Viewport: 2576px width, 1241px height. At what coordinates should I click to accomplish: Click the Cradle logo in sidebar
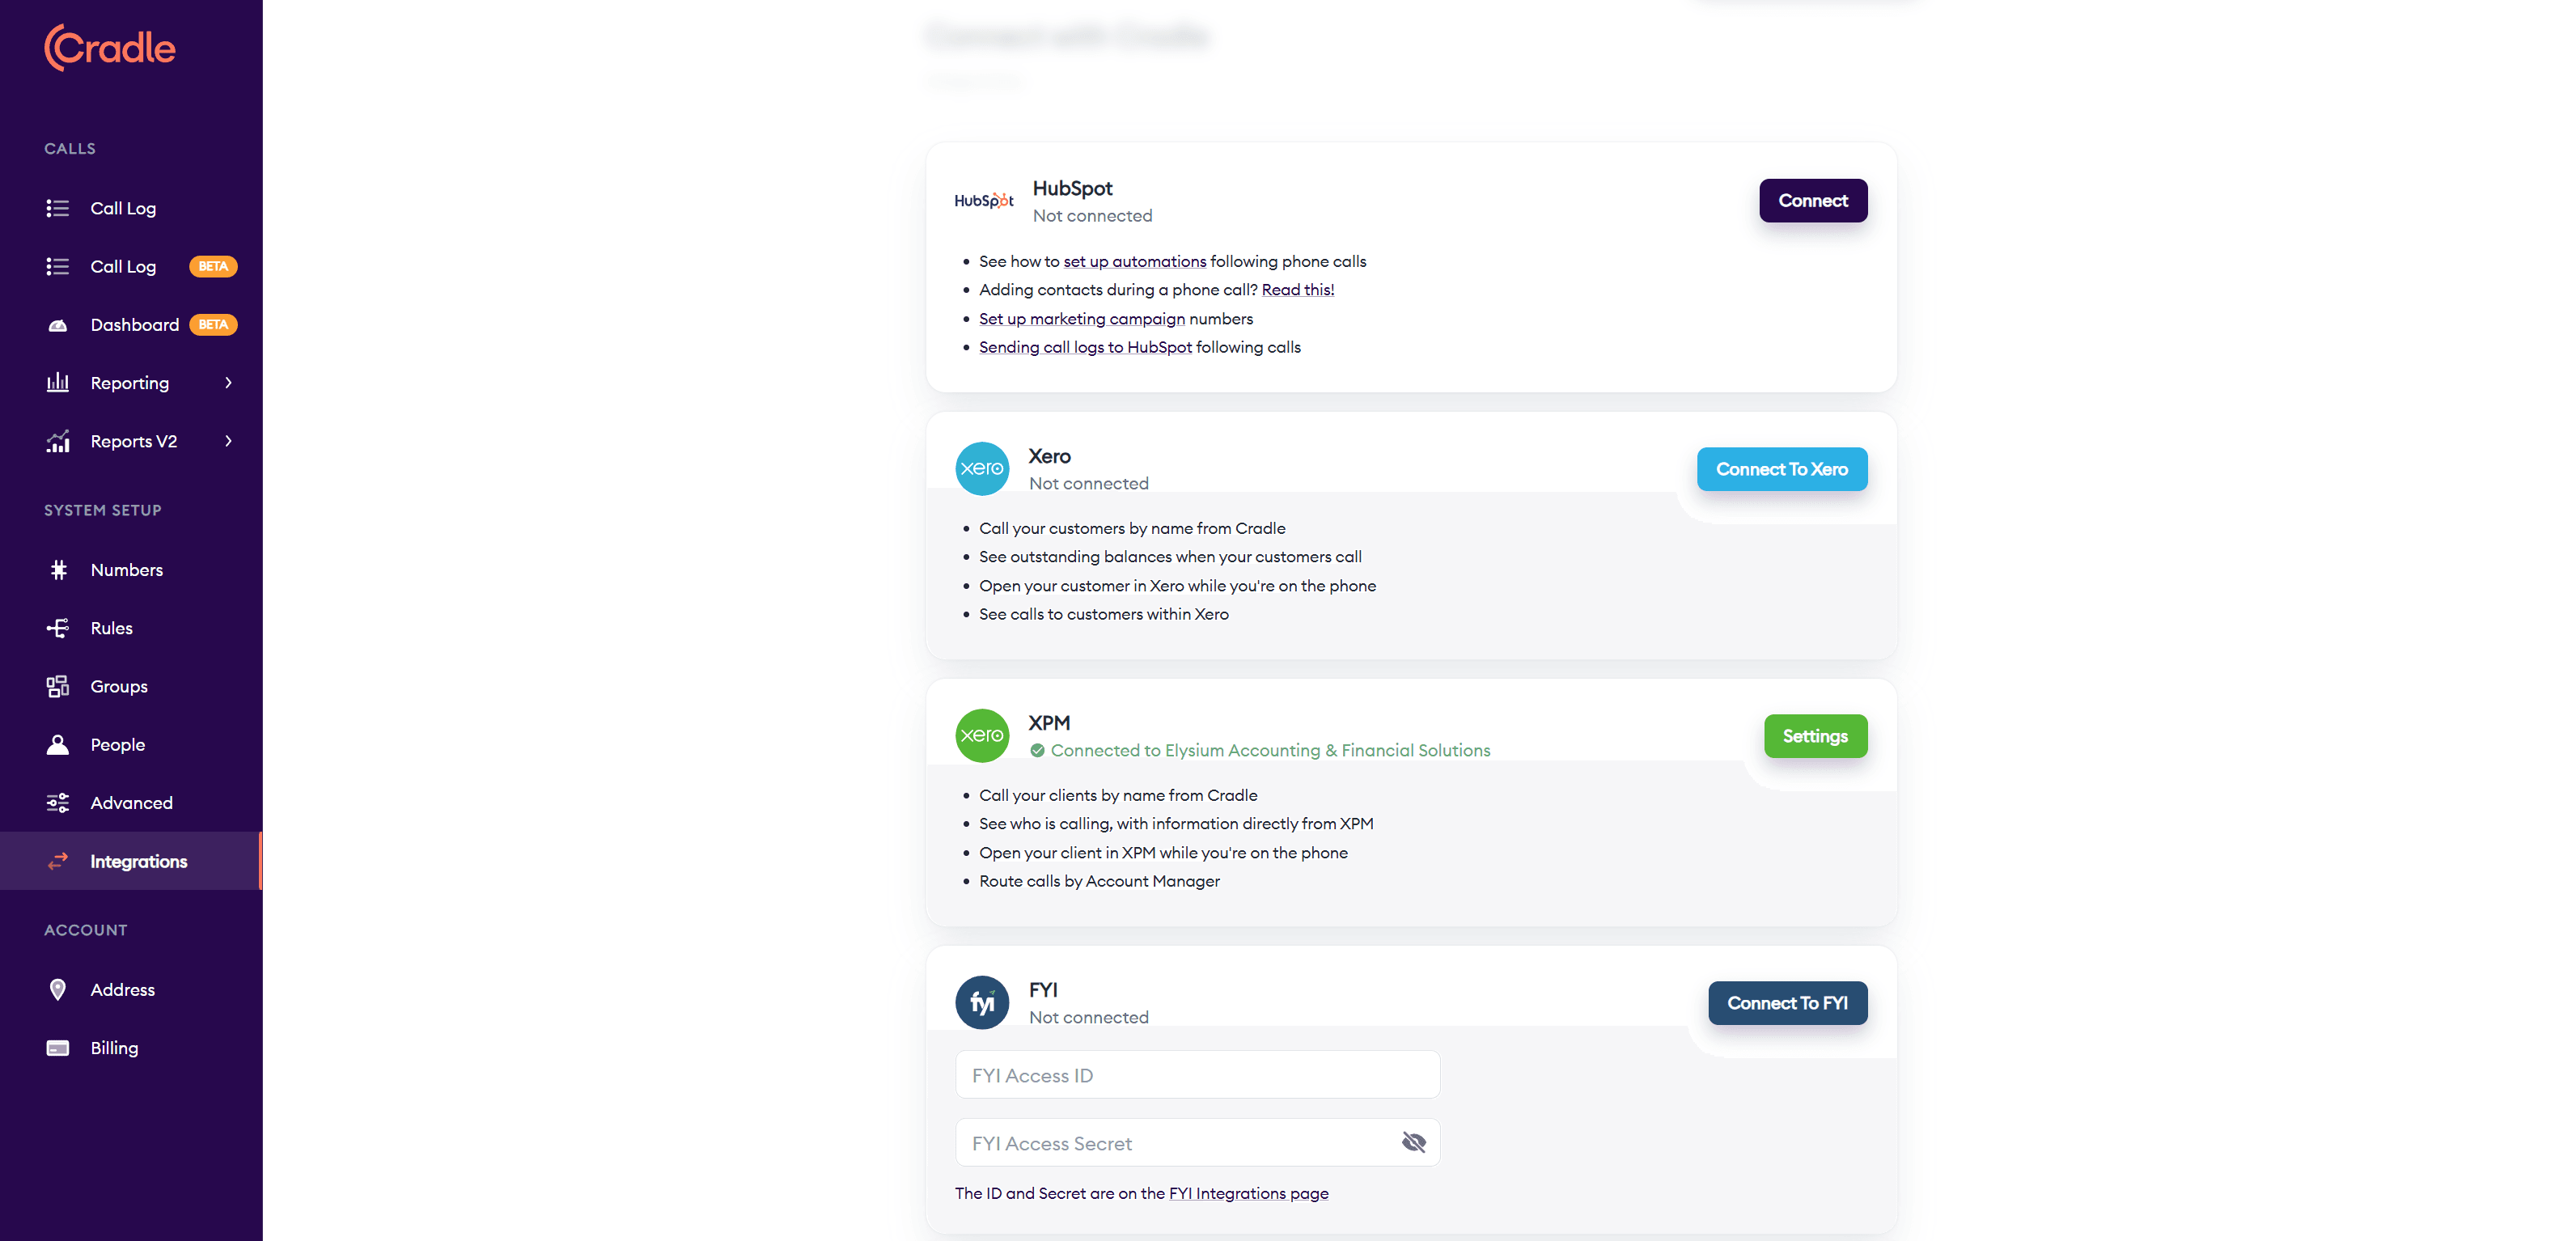click(110, 48)
